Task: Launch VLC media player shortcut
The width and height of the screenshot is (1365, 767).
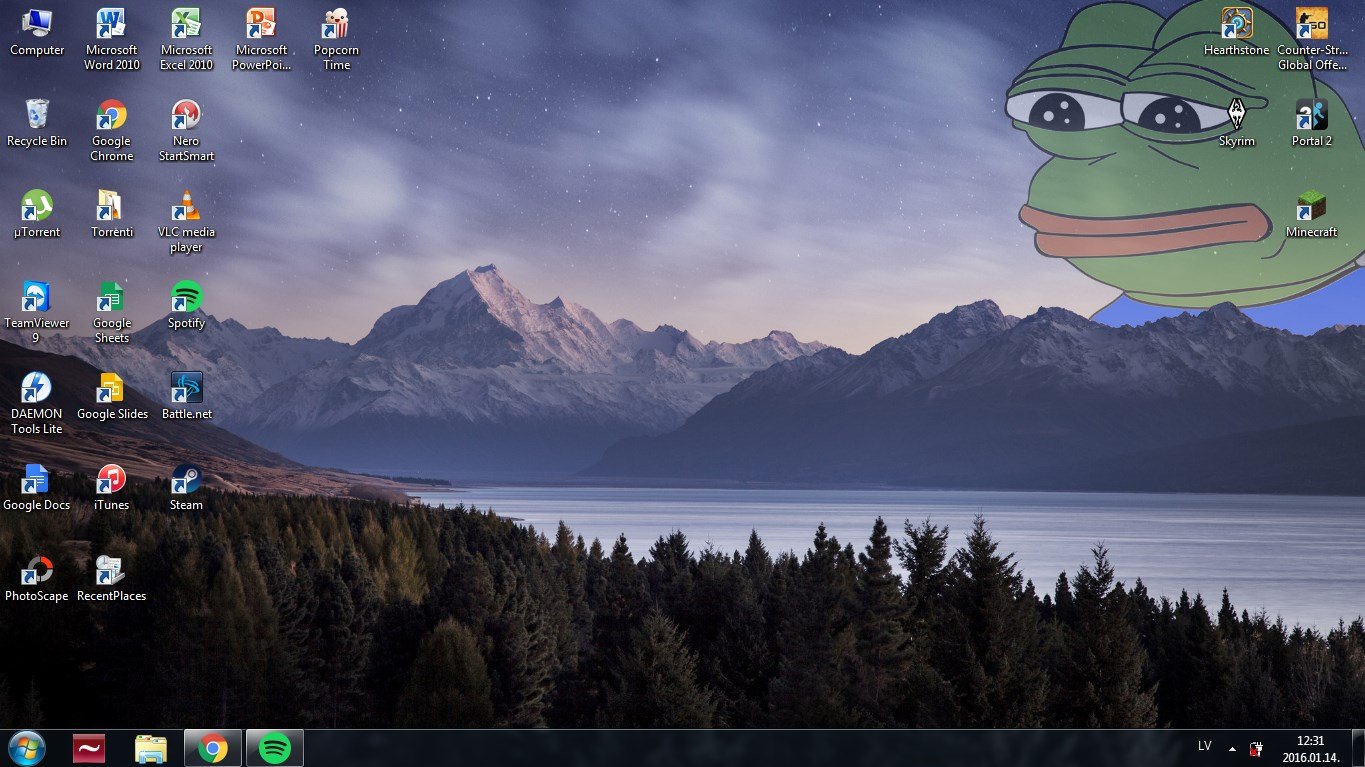Action: pyautogui.click(x=186, y=221)
